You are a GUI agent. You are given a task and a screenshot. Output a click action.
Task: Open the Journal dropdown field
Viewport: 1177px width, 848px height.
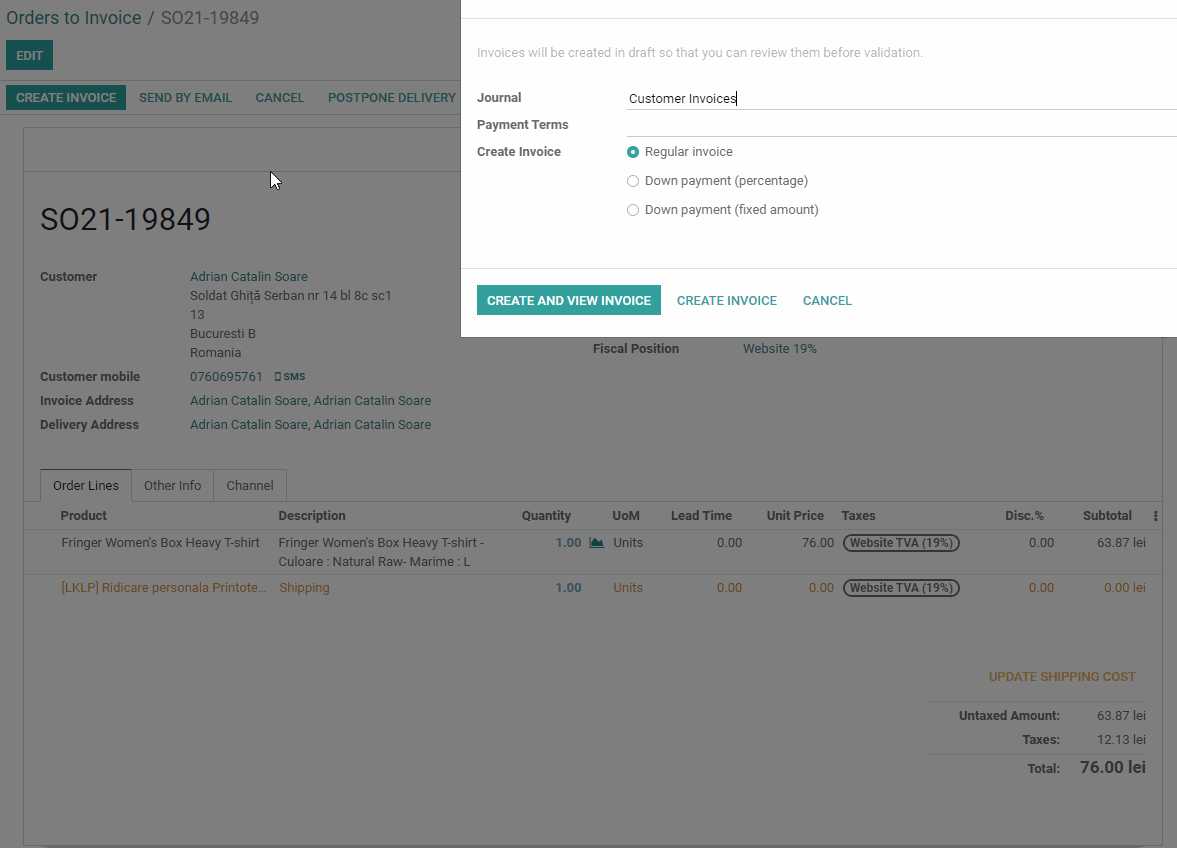pyautogui.click(x=900, y=98)
